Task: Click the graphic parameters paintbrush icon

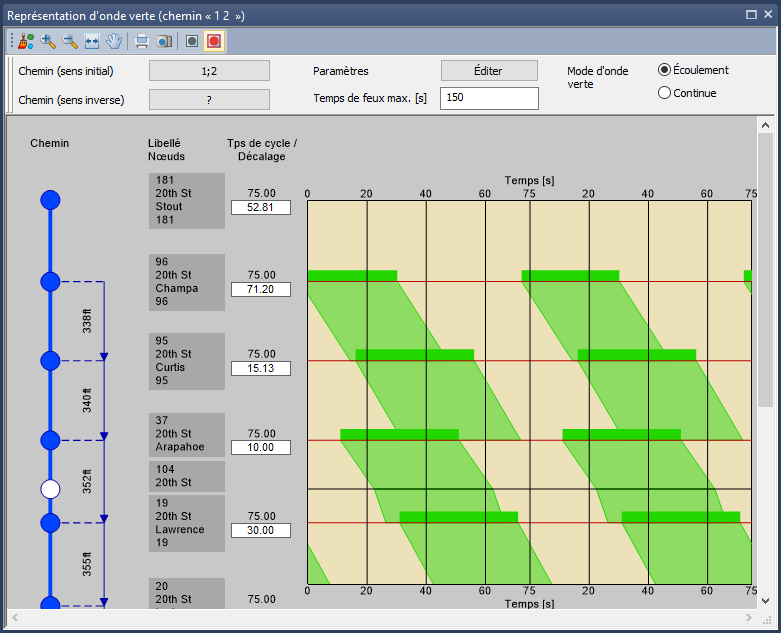Action: point(25,41)
